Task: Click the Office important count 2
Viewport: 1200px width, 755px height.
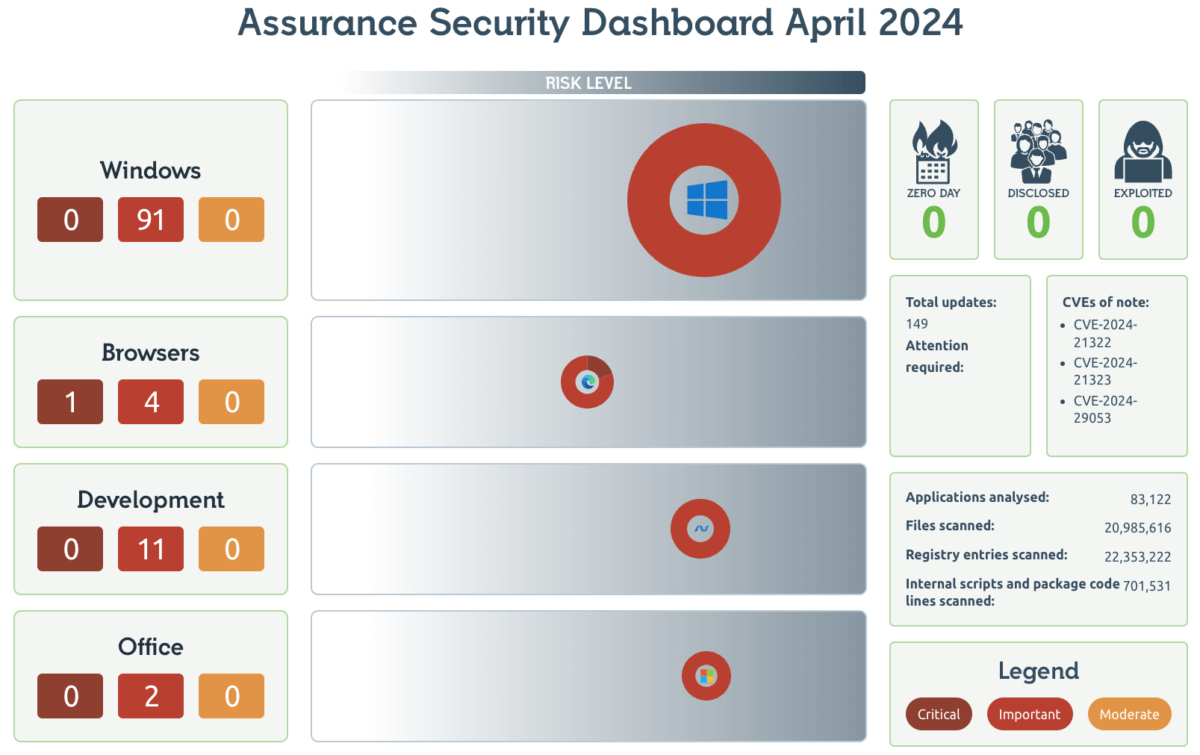Action: tap(150, 696)
